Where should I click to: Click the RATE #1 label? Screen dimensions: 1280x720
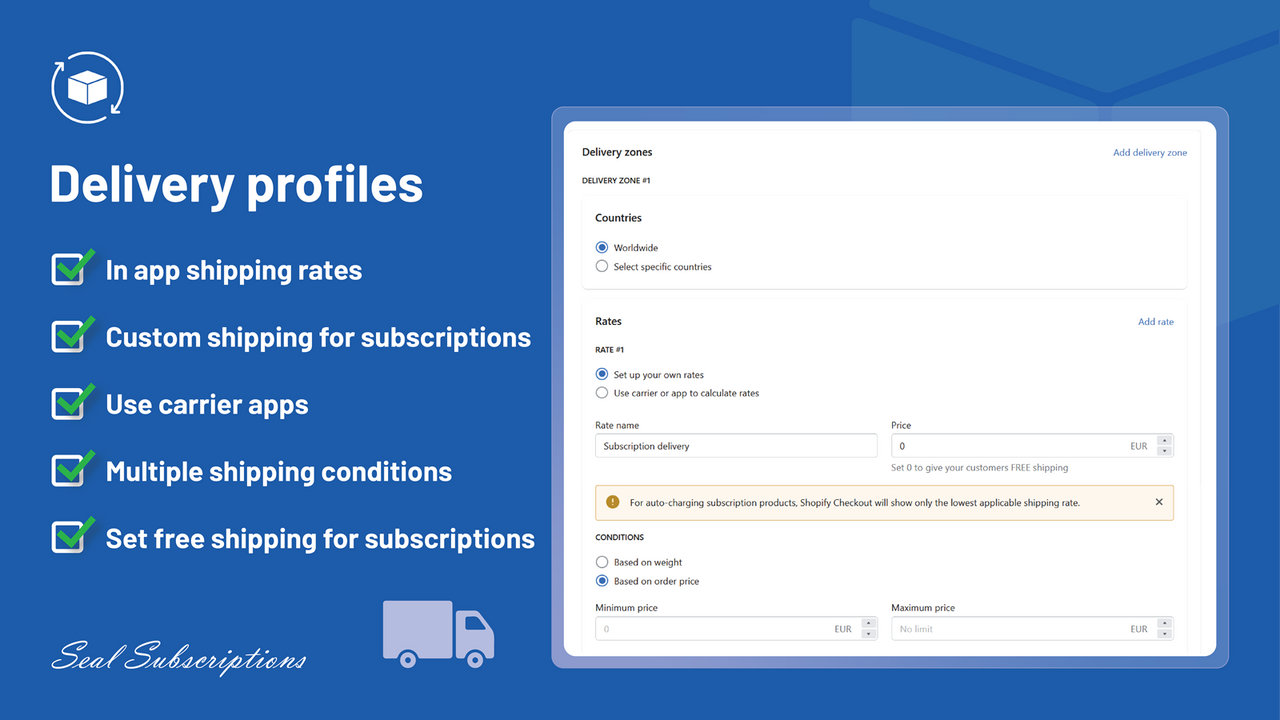point(609,350)
